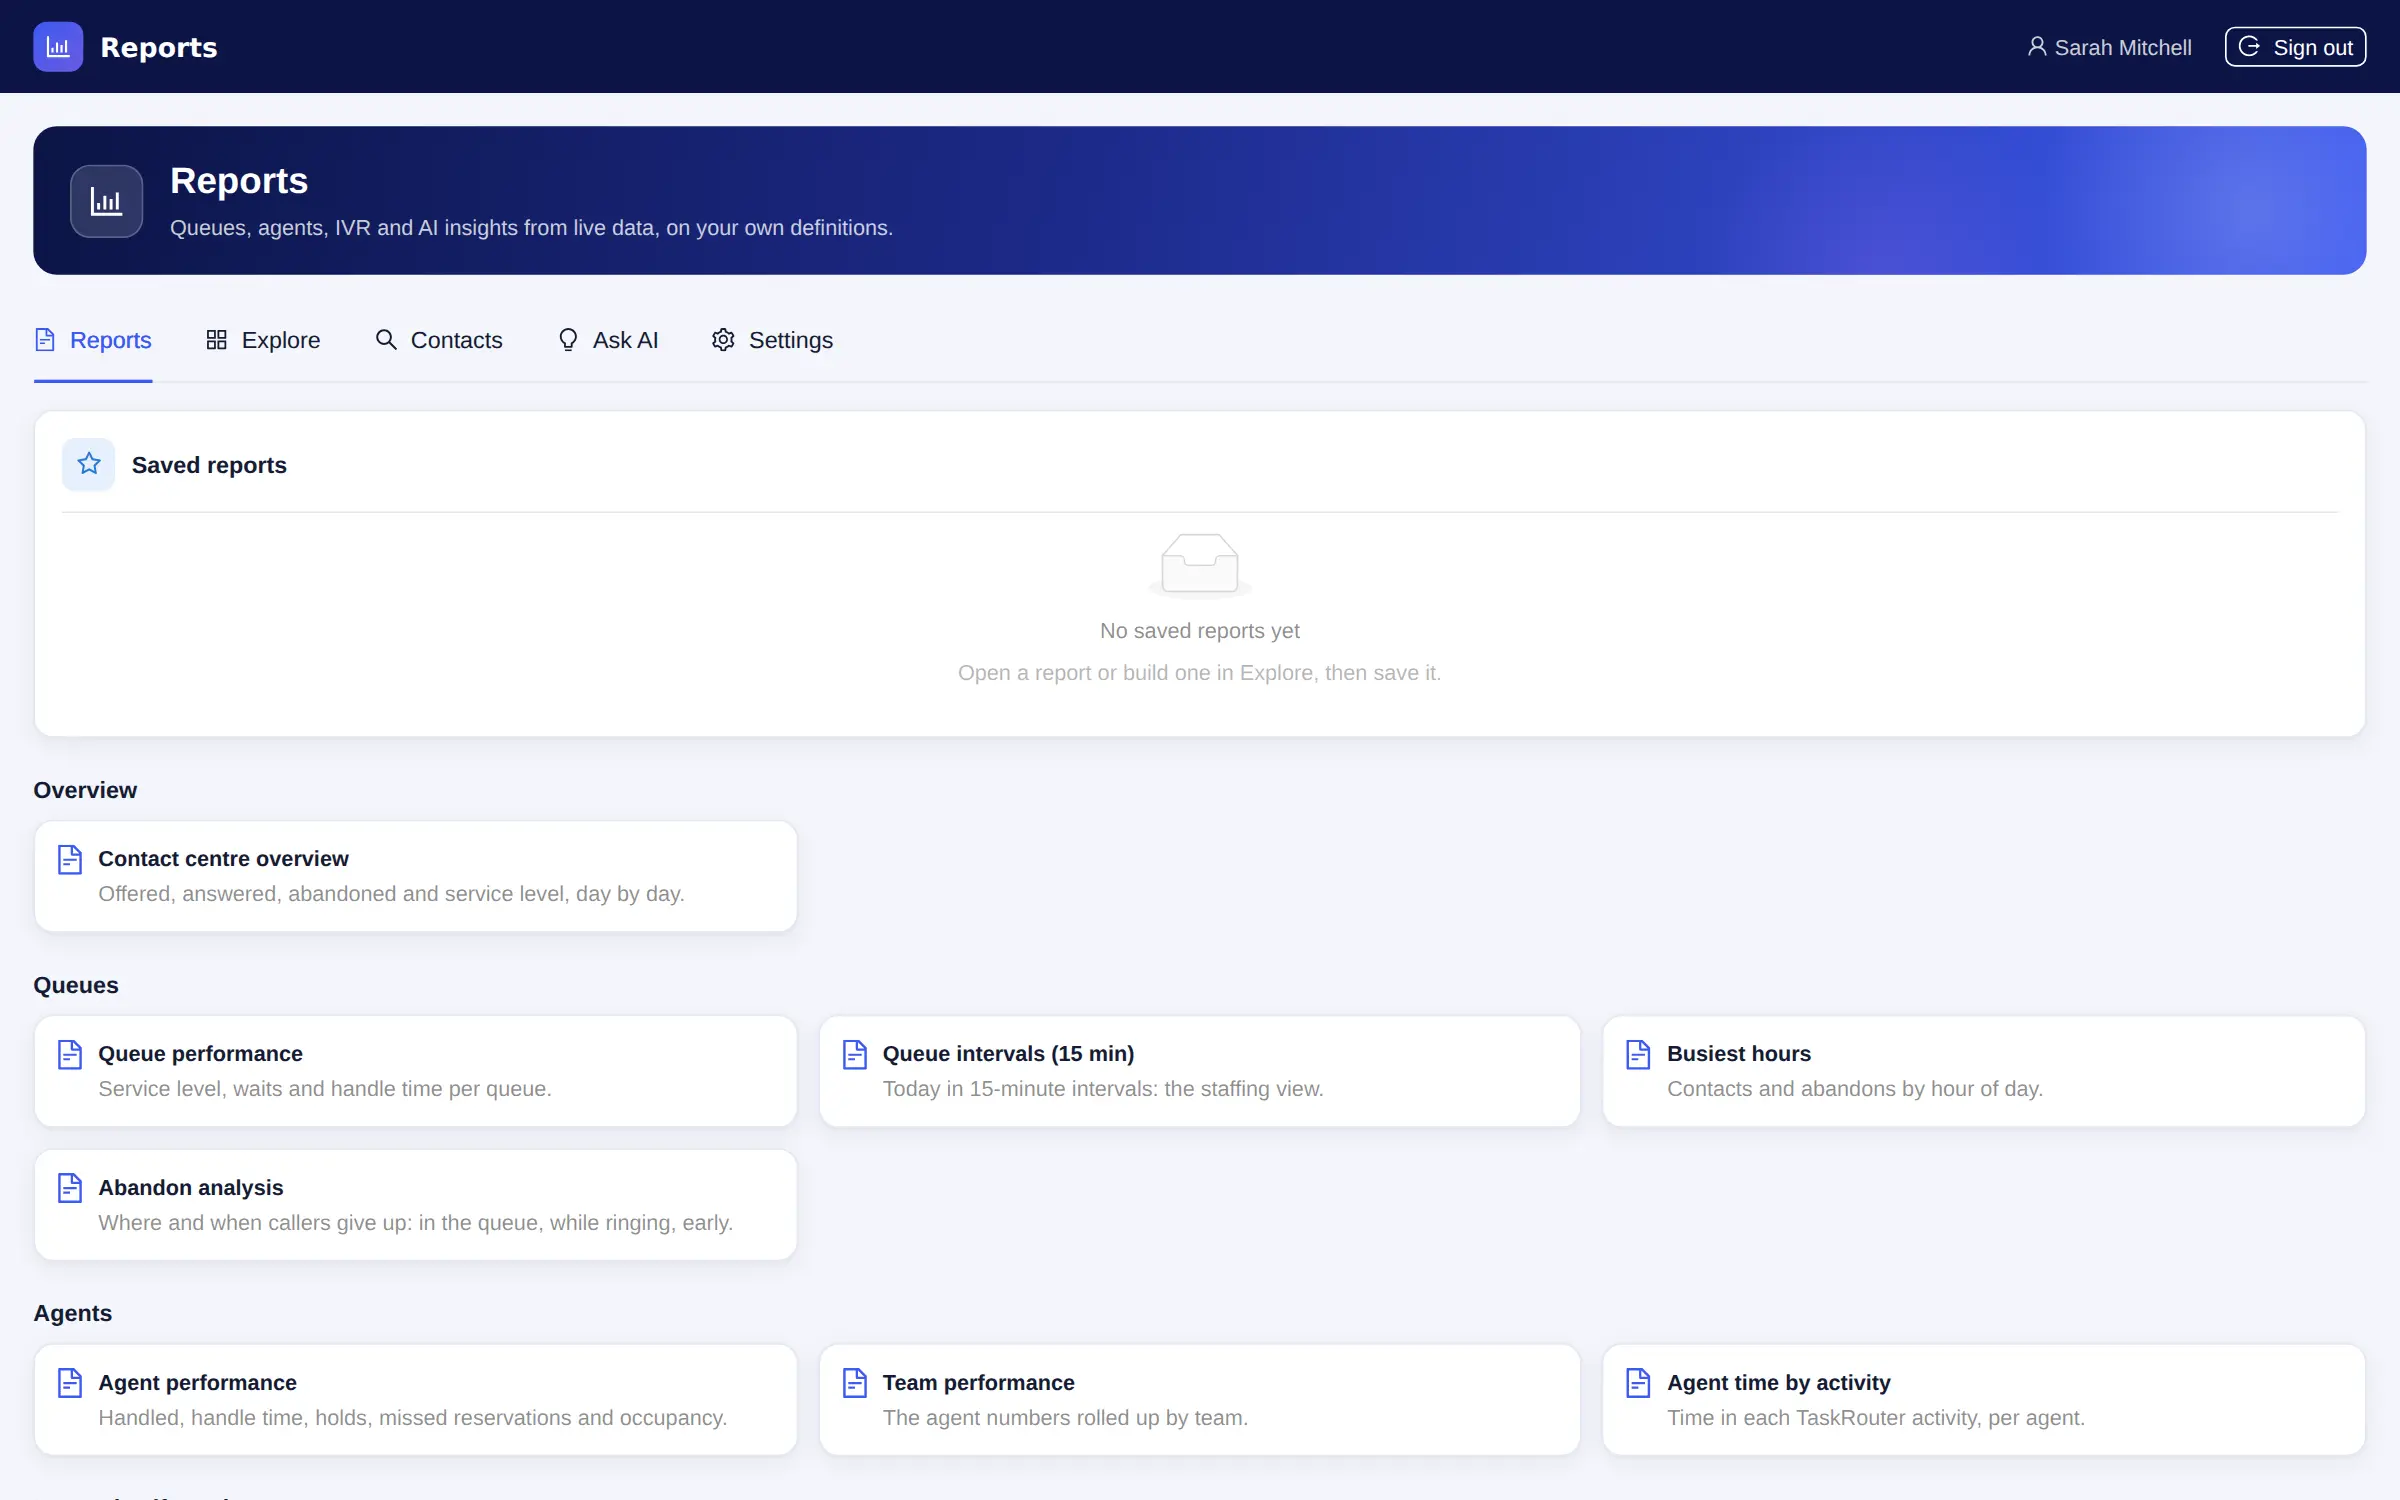Click the Queues section heading
2400x1500 pixels.
point(76,985)
